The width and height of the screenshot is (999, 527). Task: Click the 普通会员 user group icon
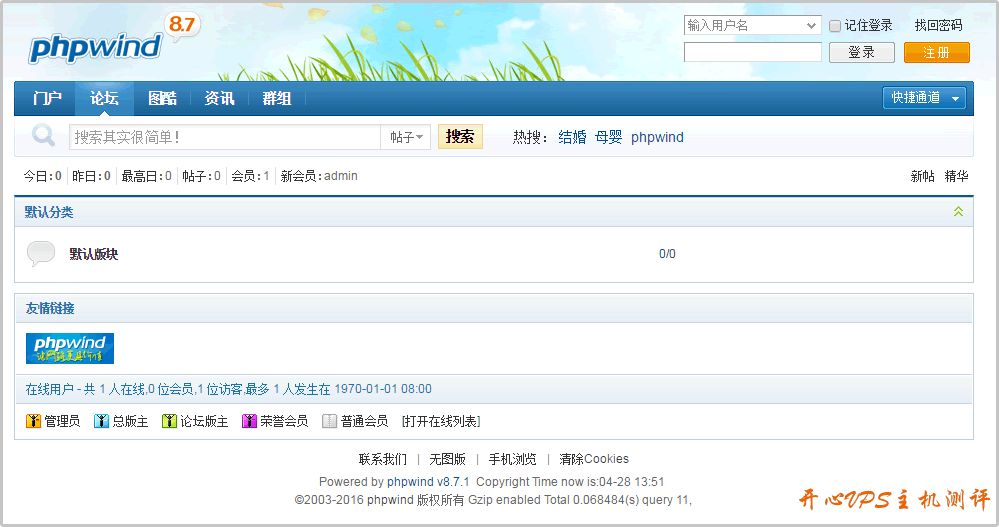[329, 422]
